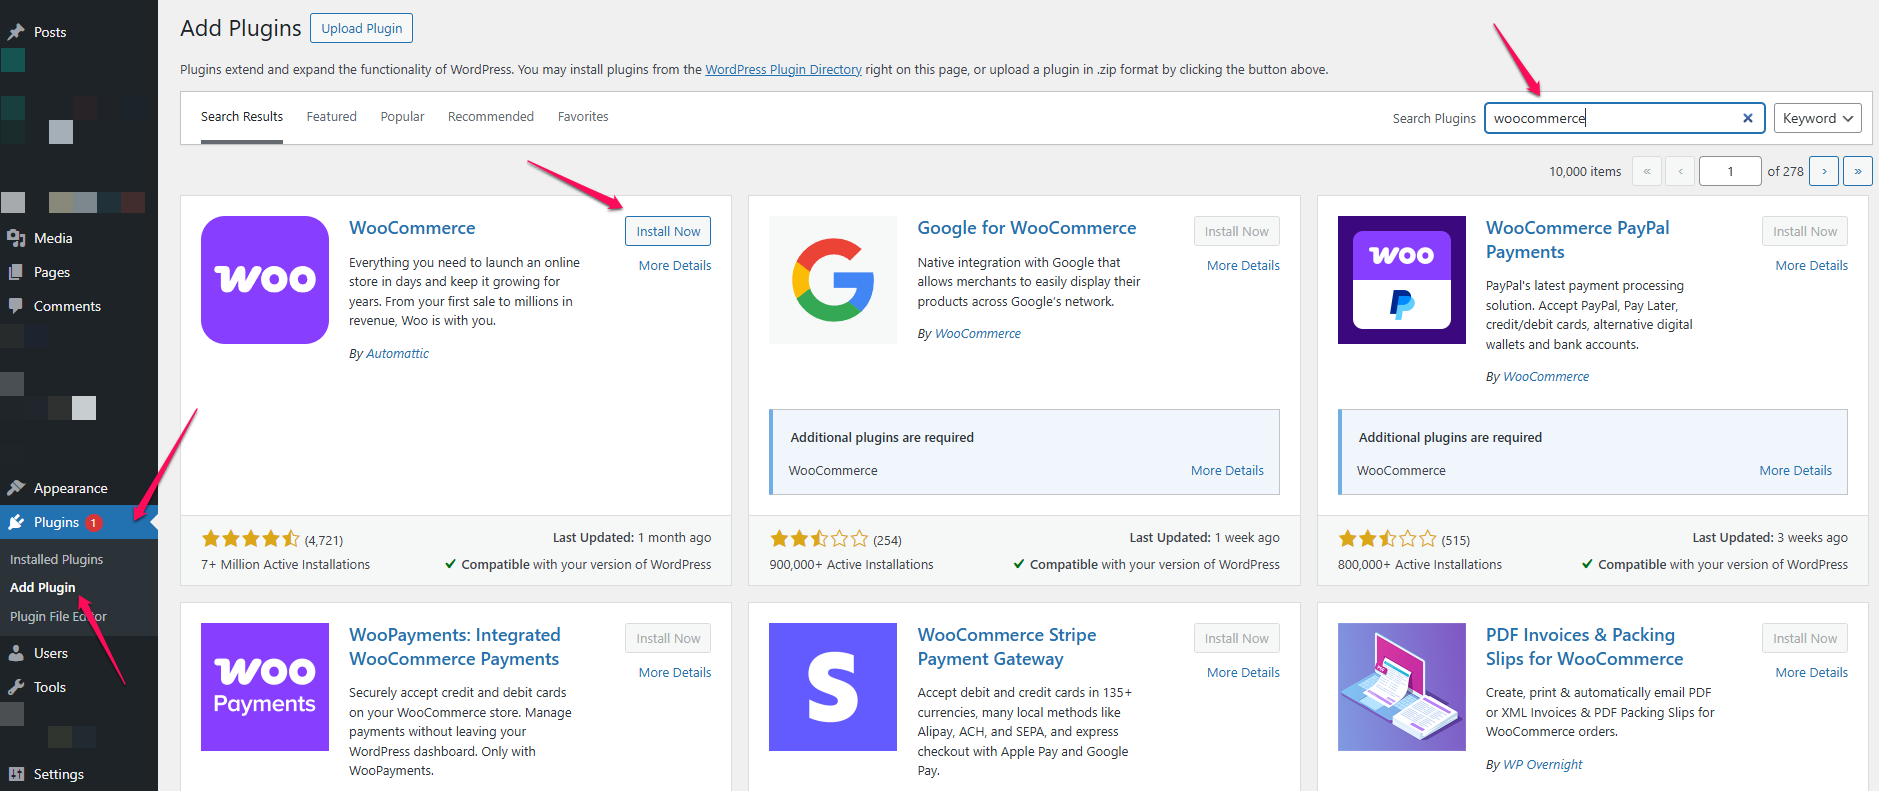Click the Pages icon in sidebar

(x=16, y=272)
